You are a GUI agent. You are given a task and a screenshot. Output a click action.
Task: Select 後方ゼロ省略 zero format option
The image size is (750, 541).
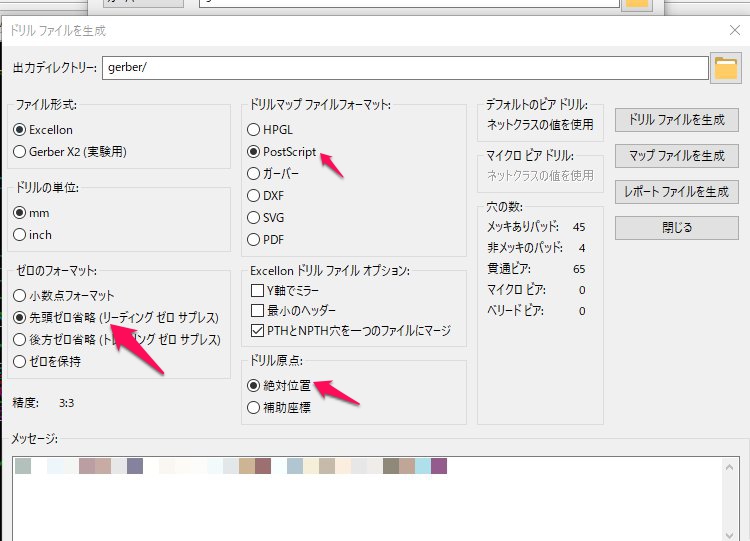[x=20, y=339]
